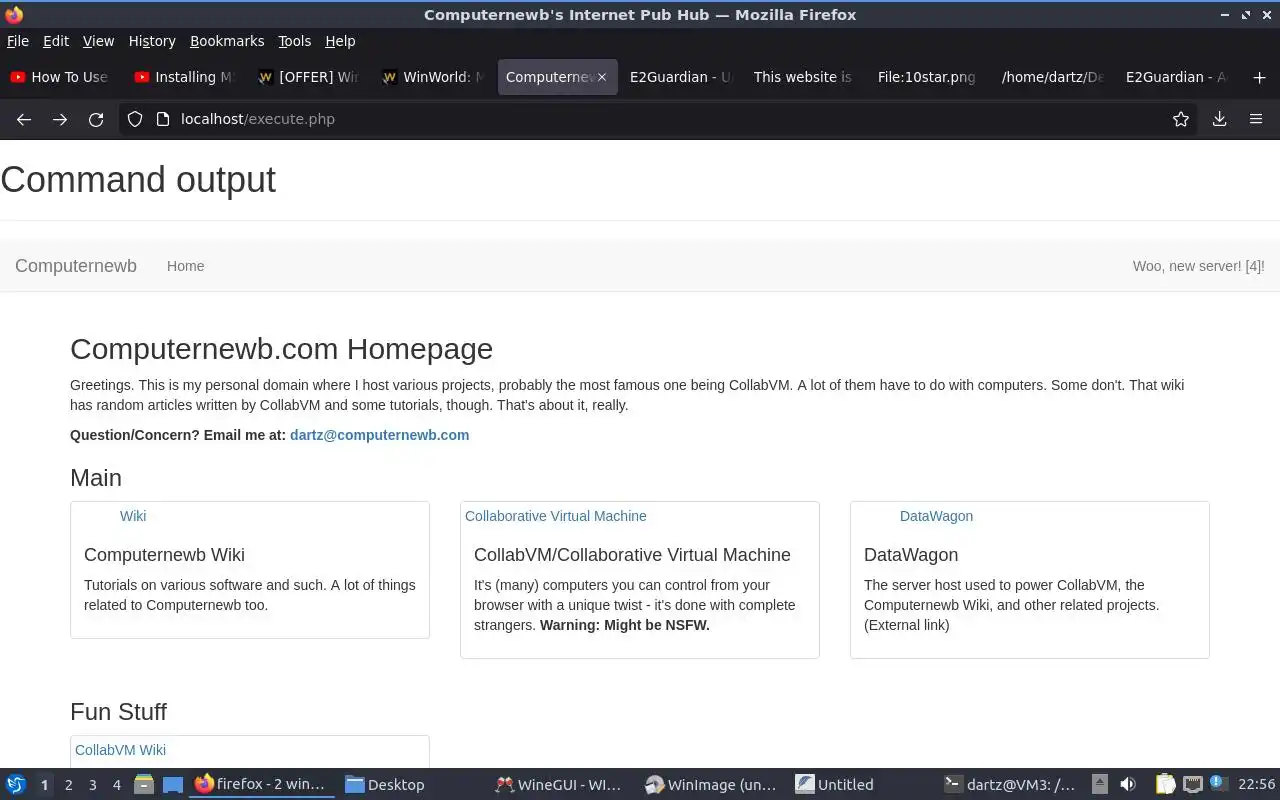Reload the current page

[96, 119]
